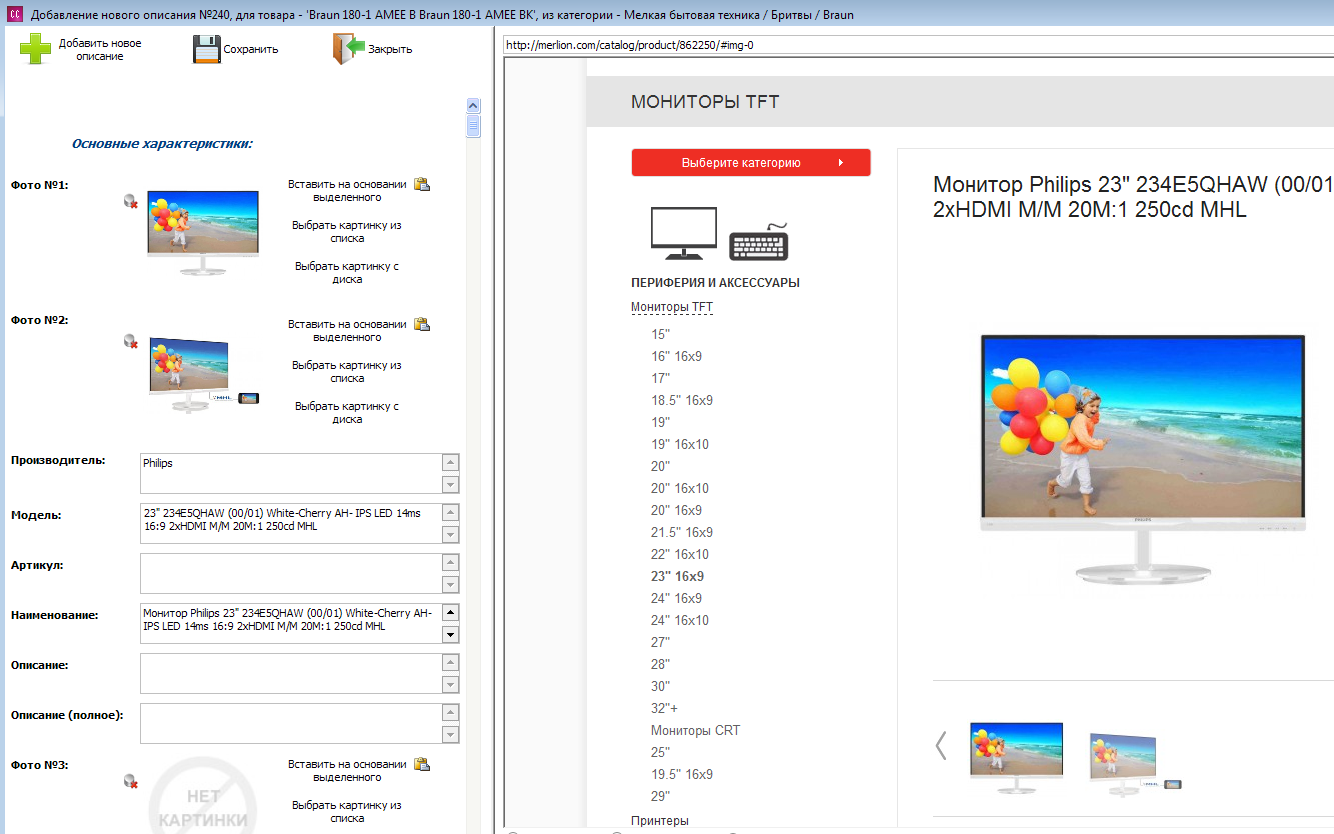1334x834 pixels.
Task: Select the first product thumbnail on the web page
Action: 1016,757
